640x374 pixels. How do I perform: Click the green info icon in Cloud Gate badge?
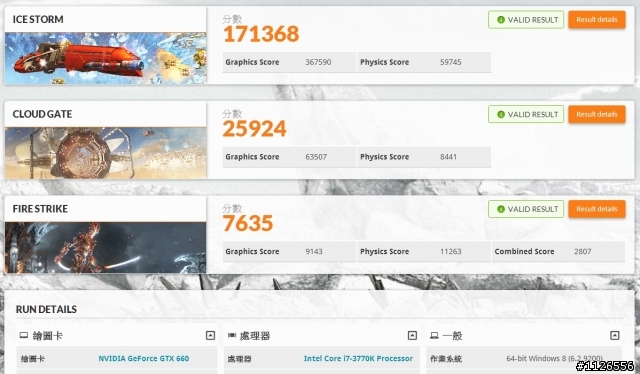pos(501,114)
